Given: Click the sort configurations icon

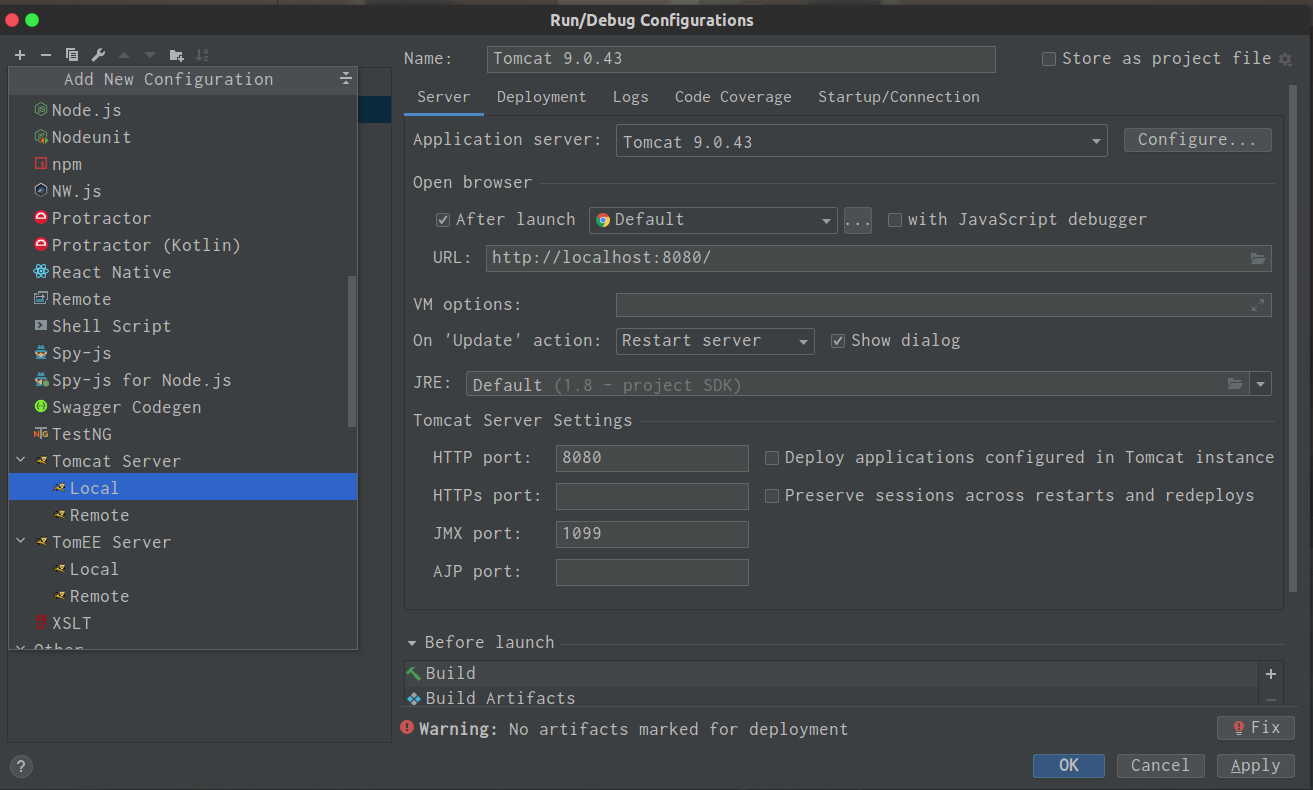Looking at the screenshot, I should point(203,55).
